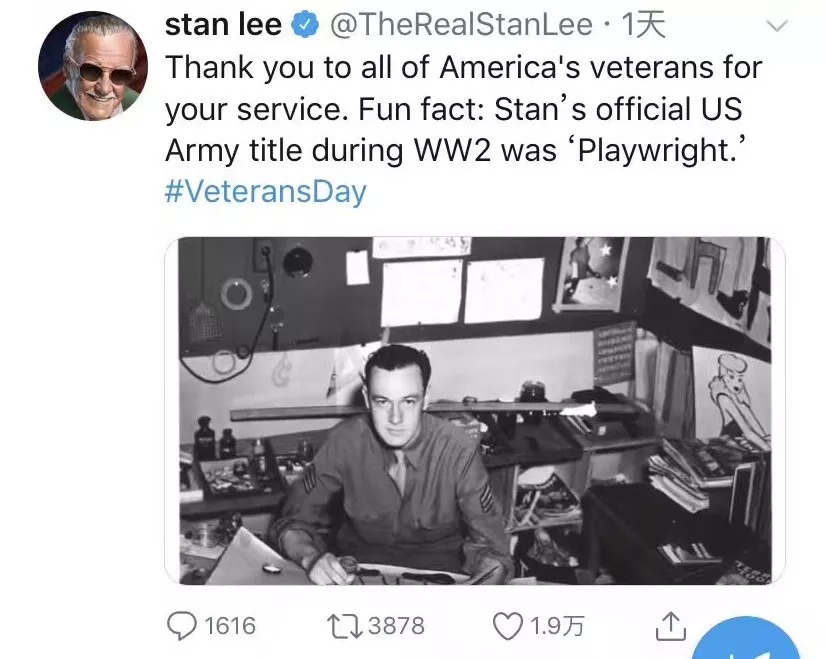Open the black-and-white army photo

[x=474, y=410]
